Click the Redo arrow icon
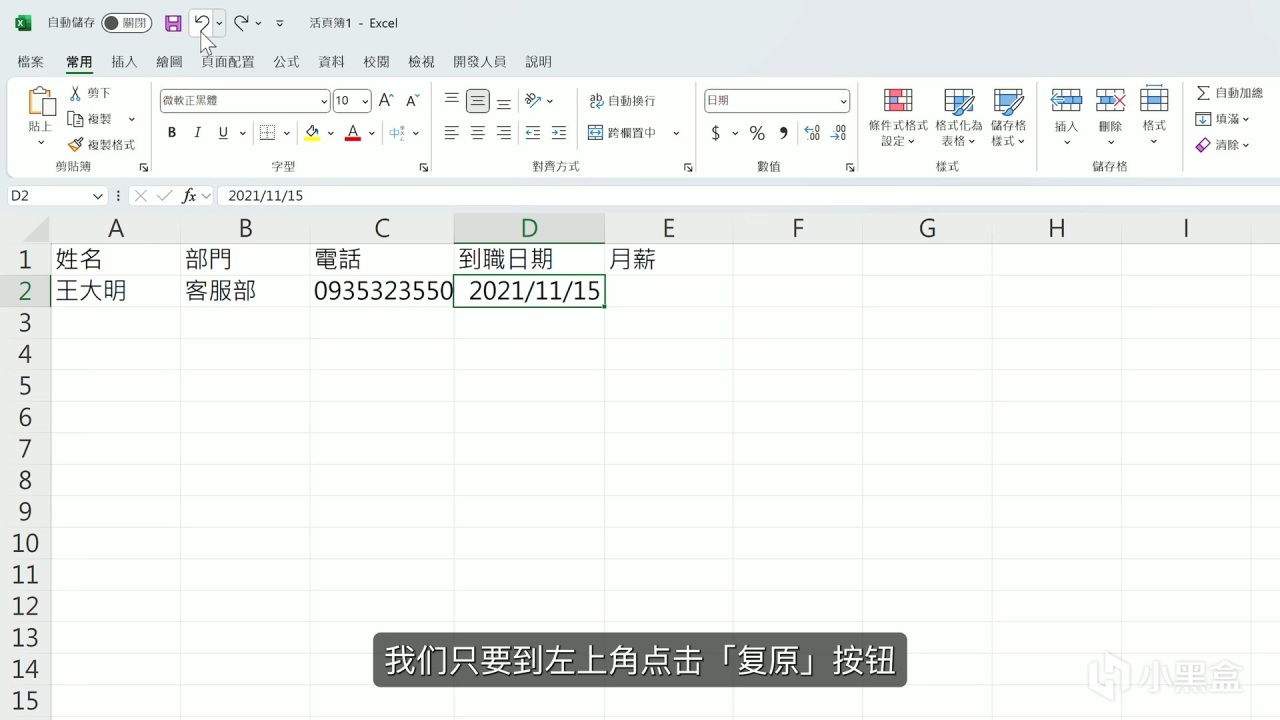1280x720 pixels. coord(241,22)
